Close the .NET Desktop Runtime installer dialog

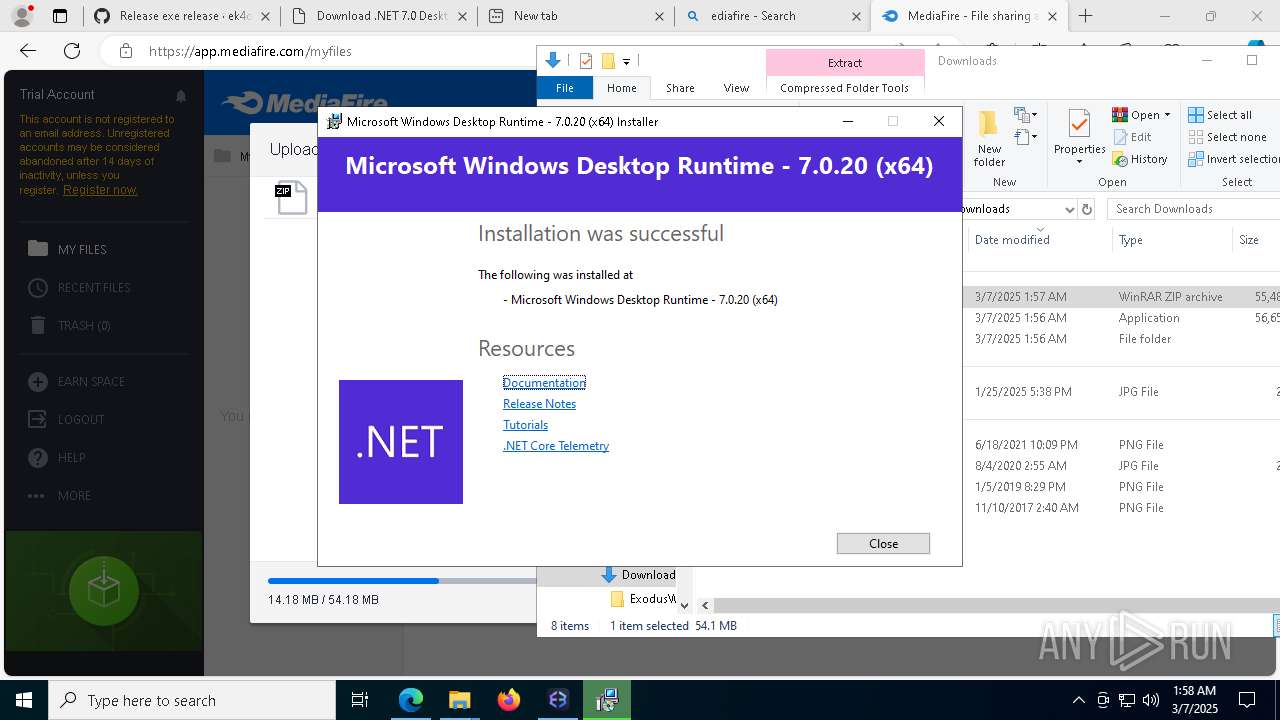click(x=883, y=543)
